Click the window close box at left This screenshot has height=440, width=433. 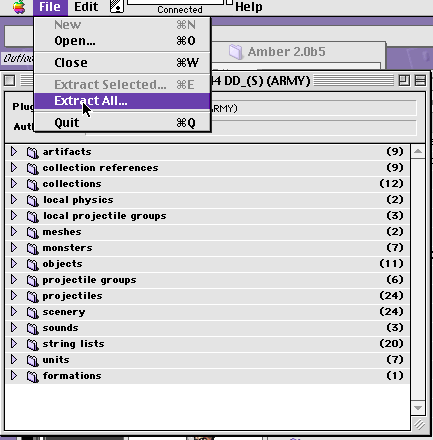pyautogui.click(x=9, y=80)
